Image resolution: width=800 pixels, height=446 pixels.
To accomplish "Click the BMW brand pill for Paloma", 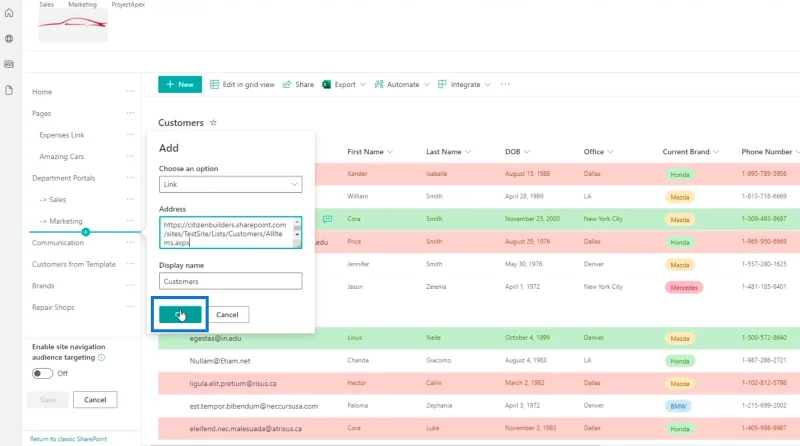I will click(678, 406).
